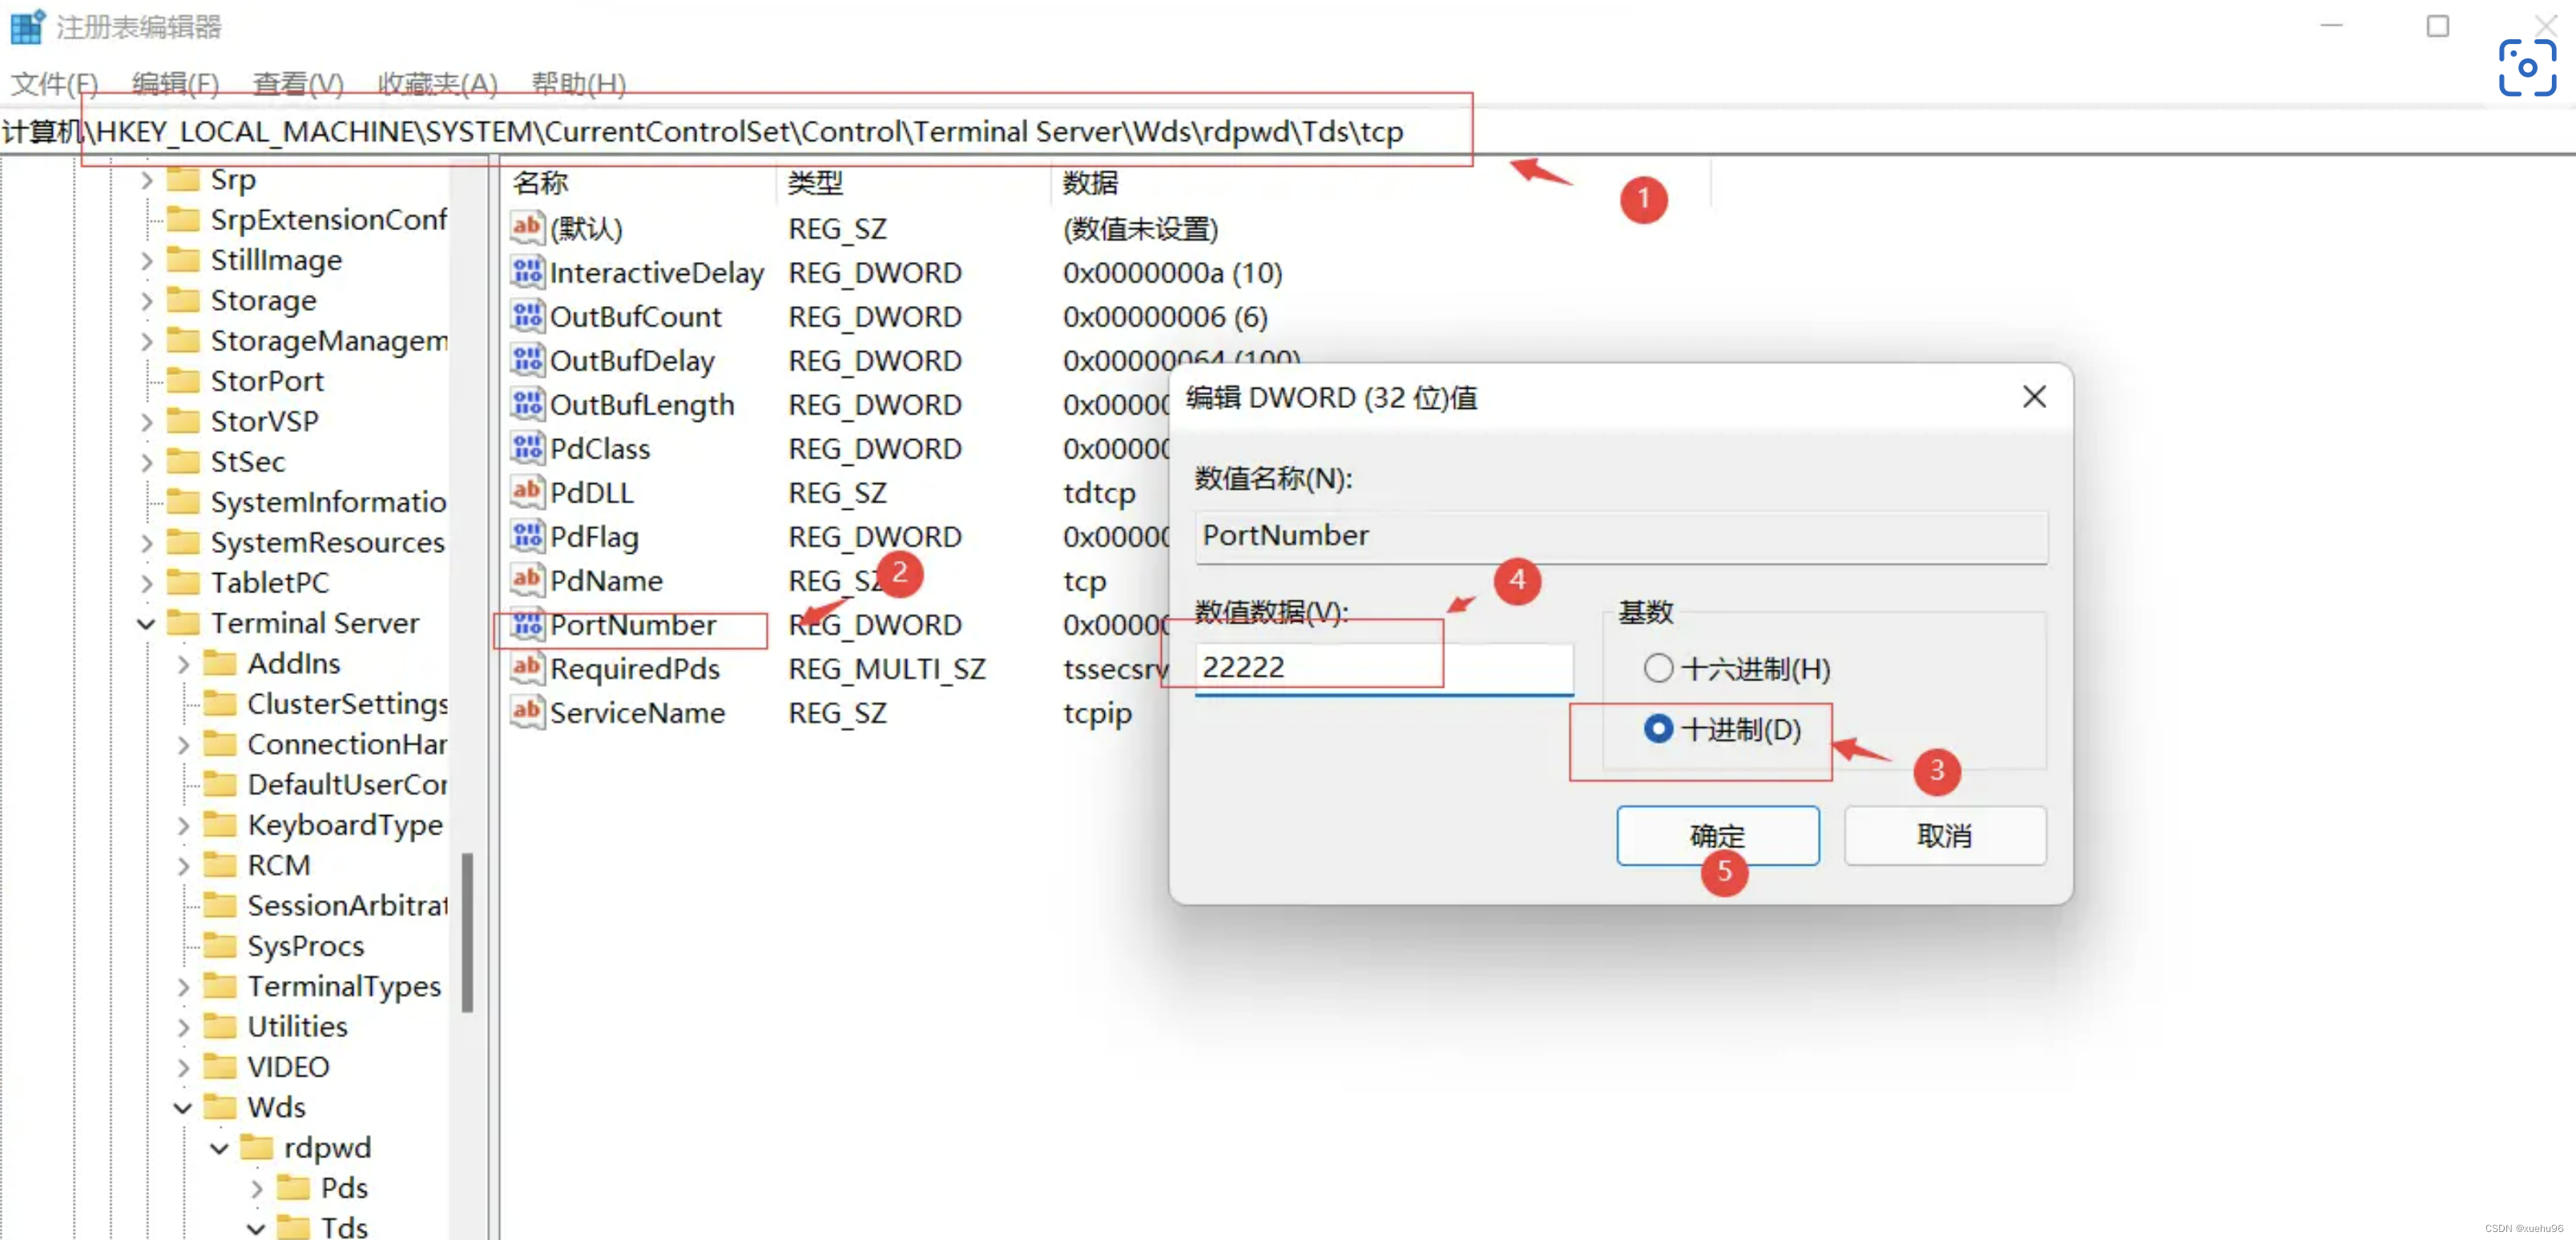Select 十进制 decimal base radio button
2576x1240 pixels.
point(1659,729)
